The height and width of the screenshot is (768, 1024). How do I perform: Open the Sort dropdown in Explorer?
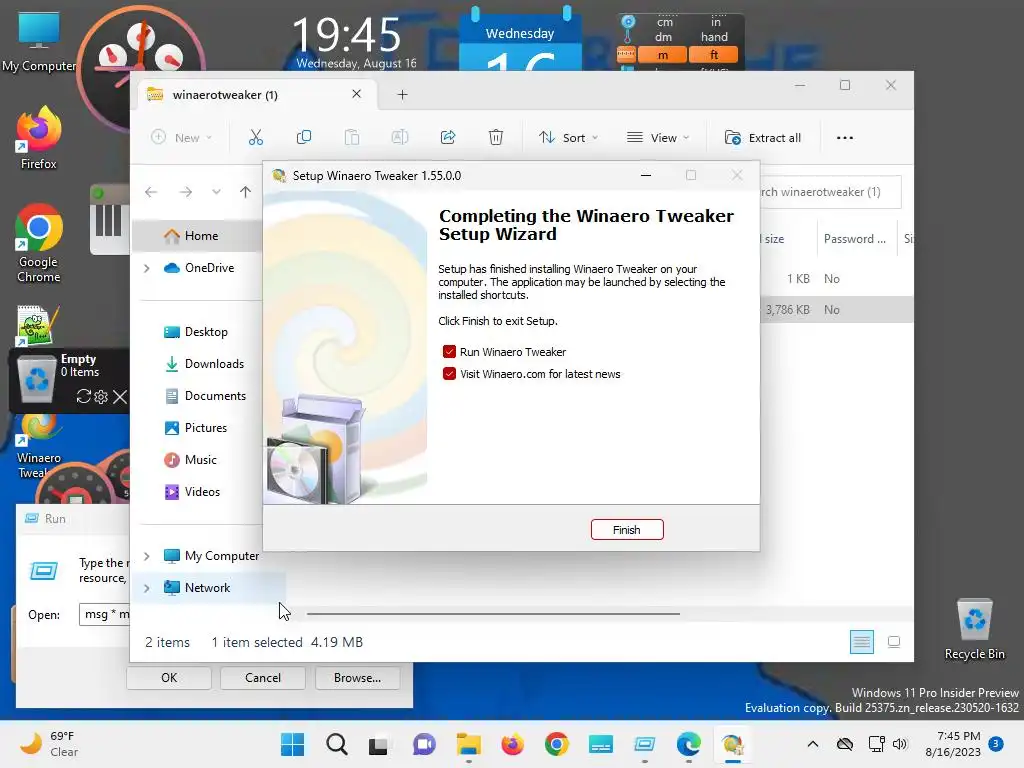[x=568, y=138]
